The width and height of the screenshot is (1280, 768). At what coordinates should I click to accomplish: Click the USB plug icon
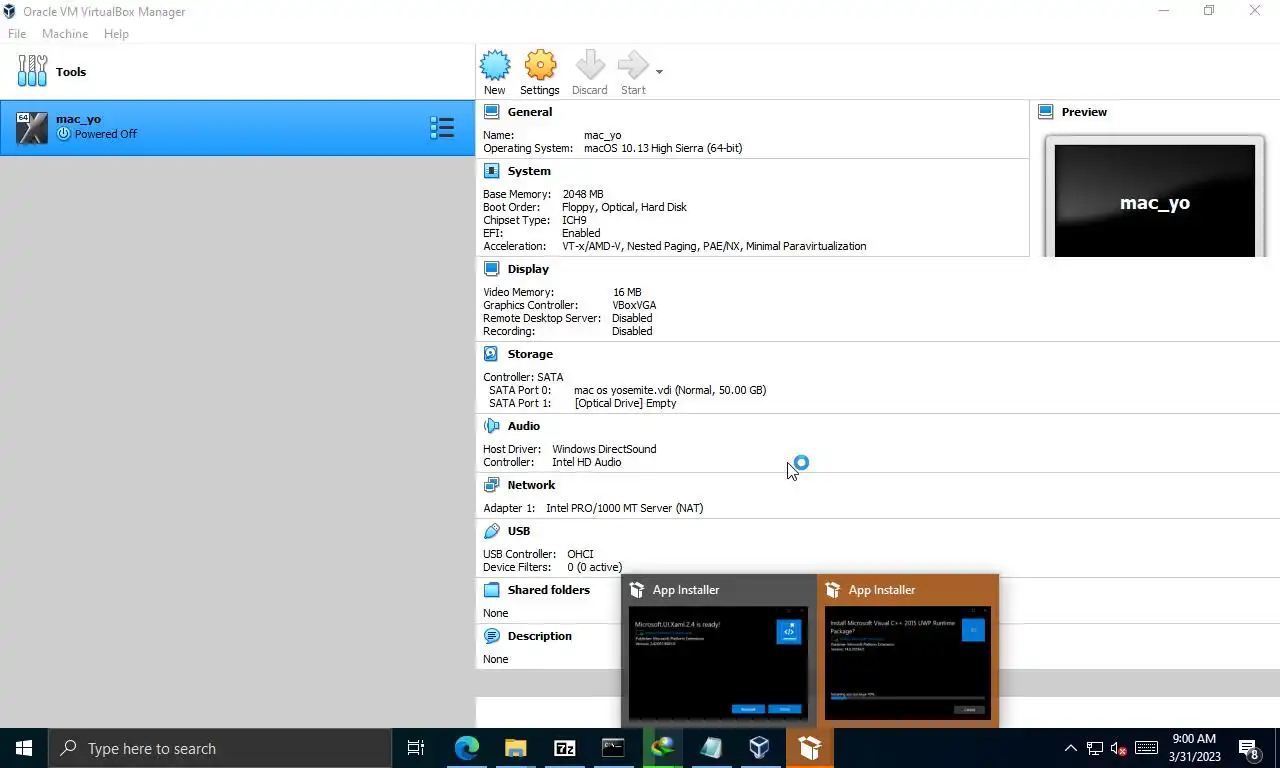pyautogui.click(x=491, y=531)
